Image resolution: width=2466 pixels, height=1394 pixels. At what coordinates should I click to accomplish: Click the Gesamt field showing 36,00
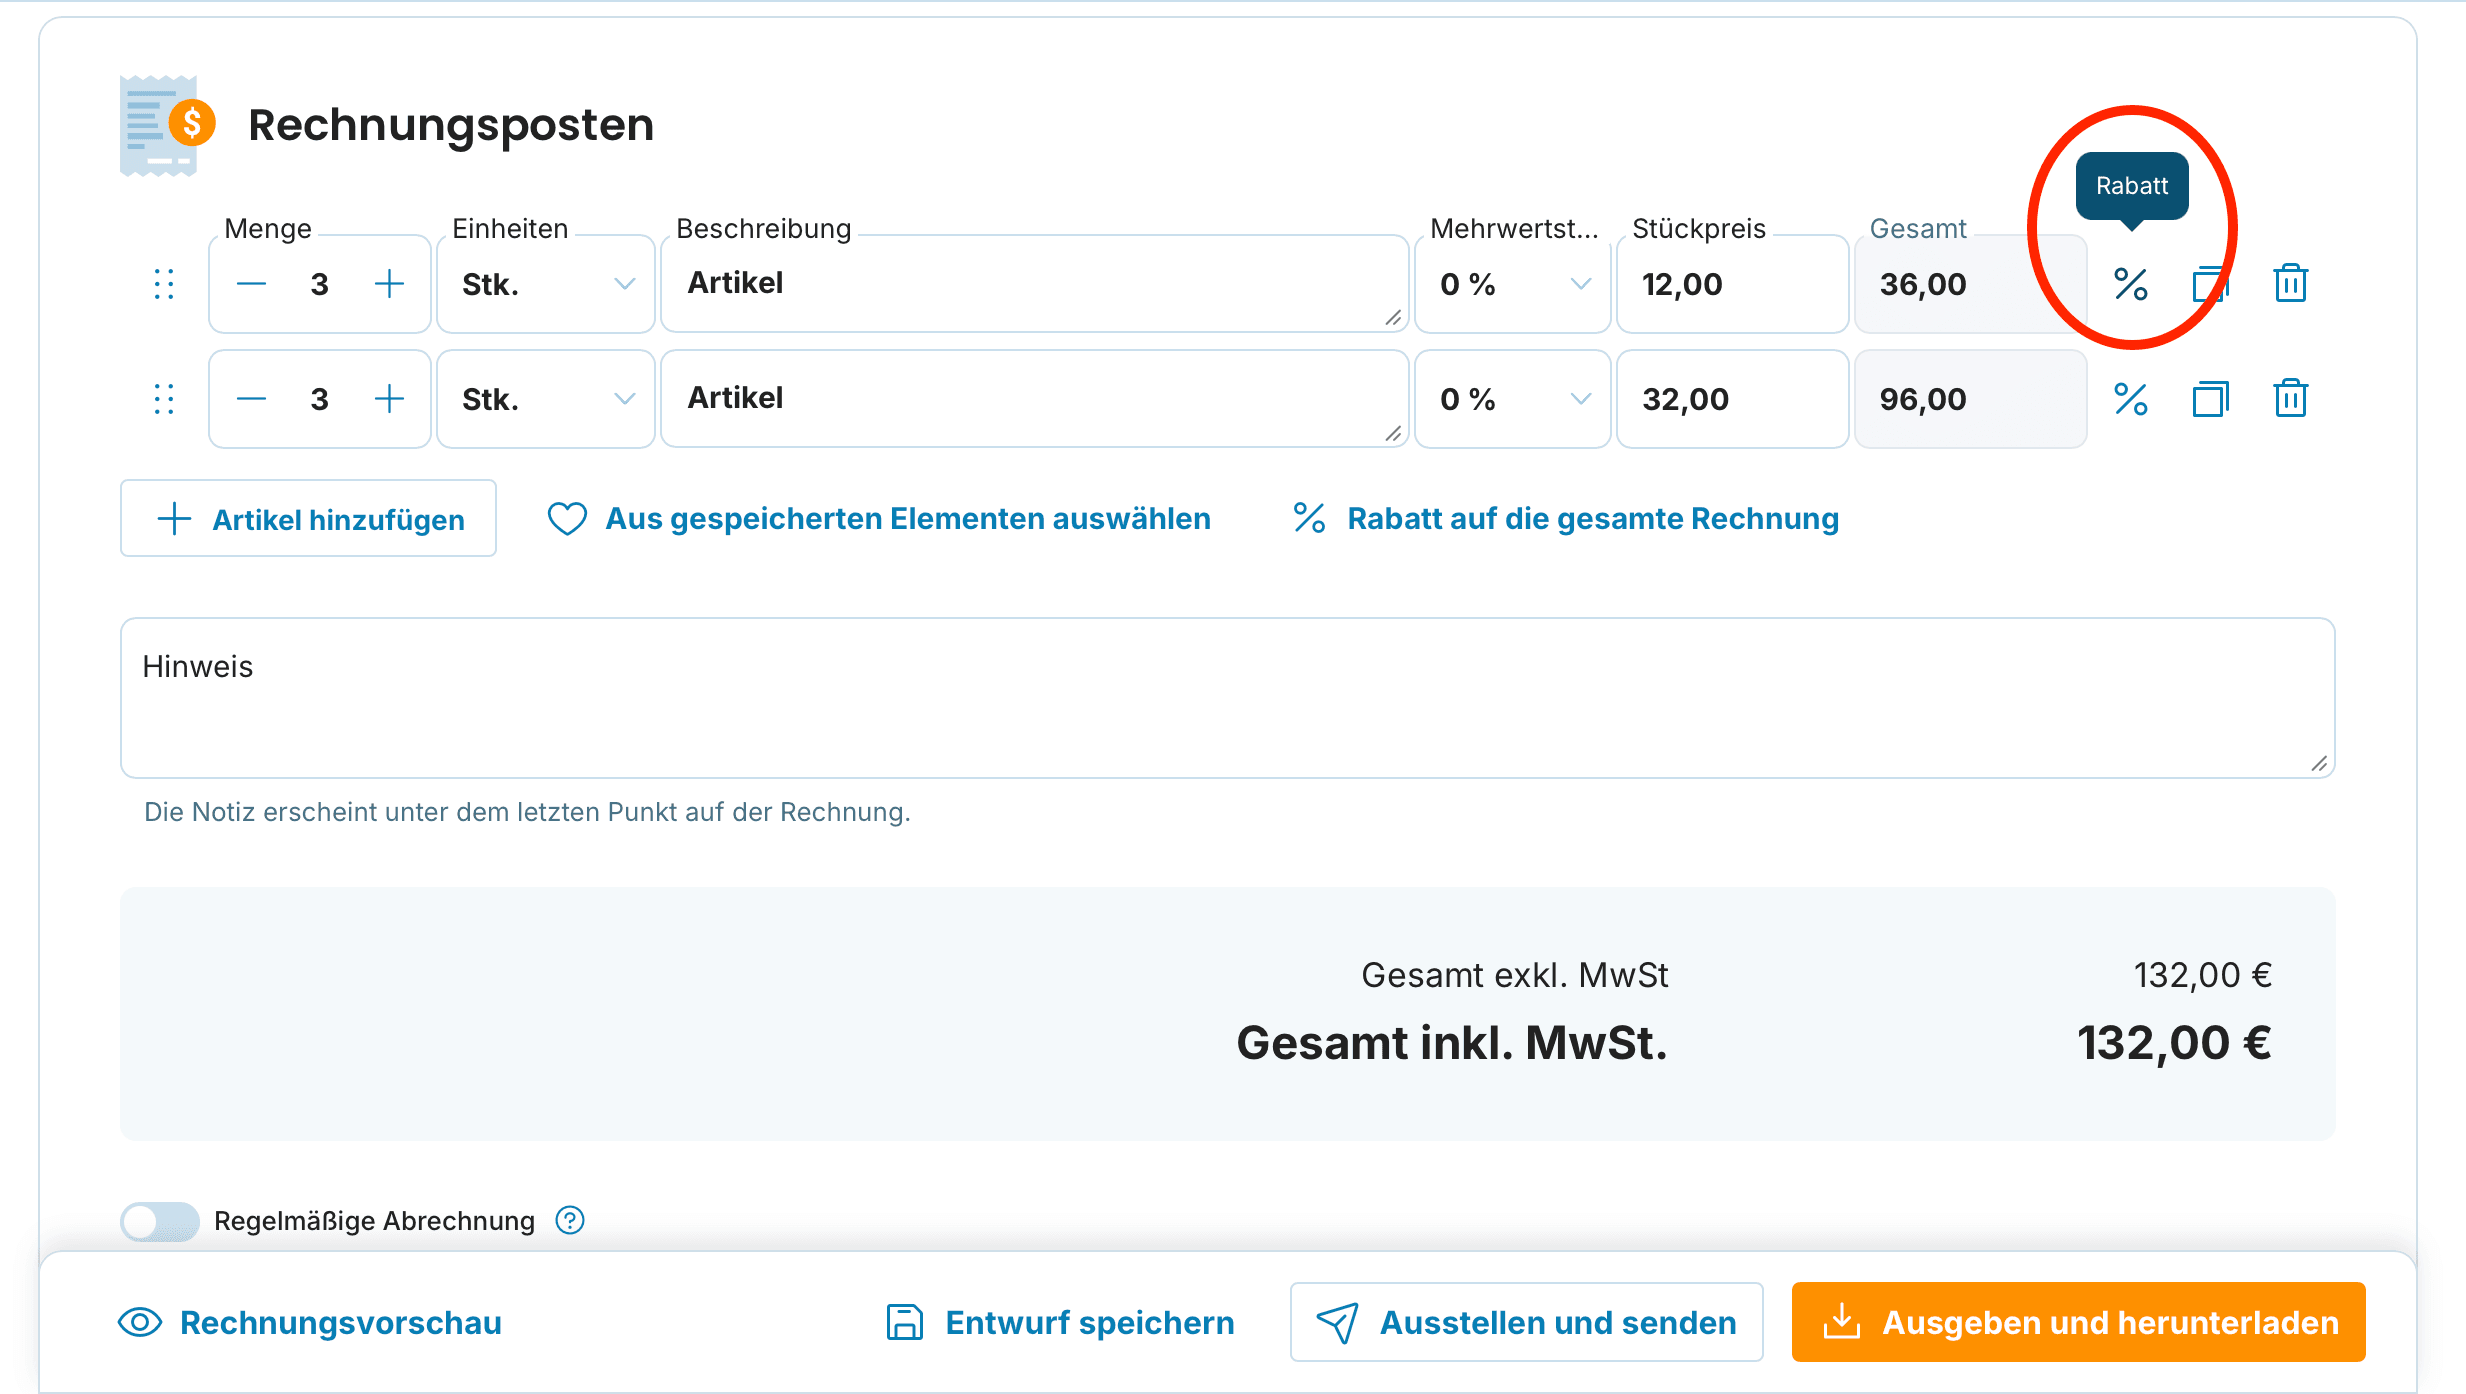(x=1970, y=285)
